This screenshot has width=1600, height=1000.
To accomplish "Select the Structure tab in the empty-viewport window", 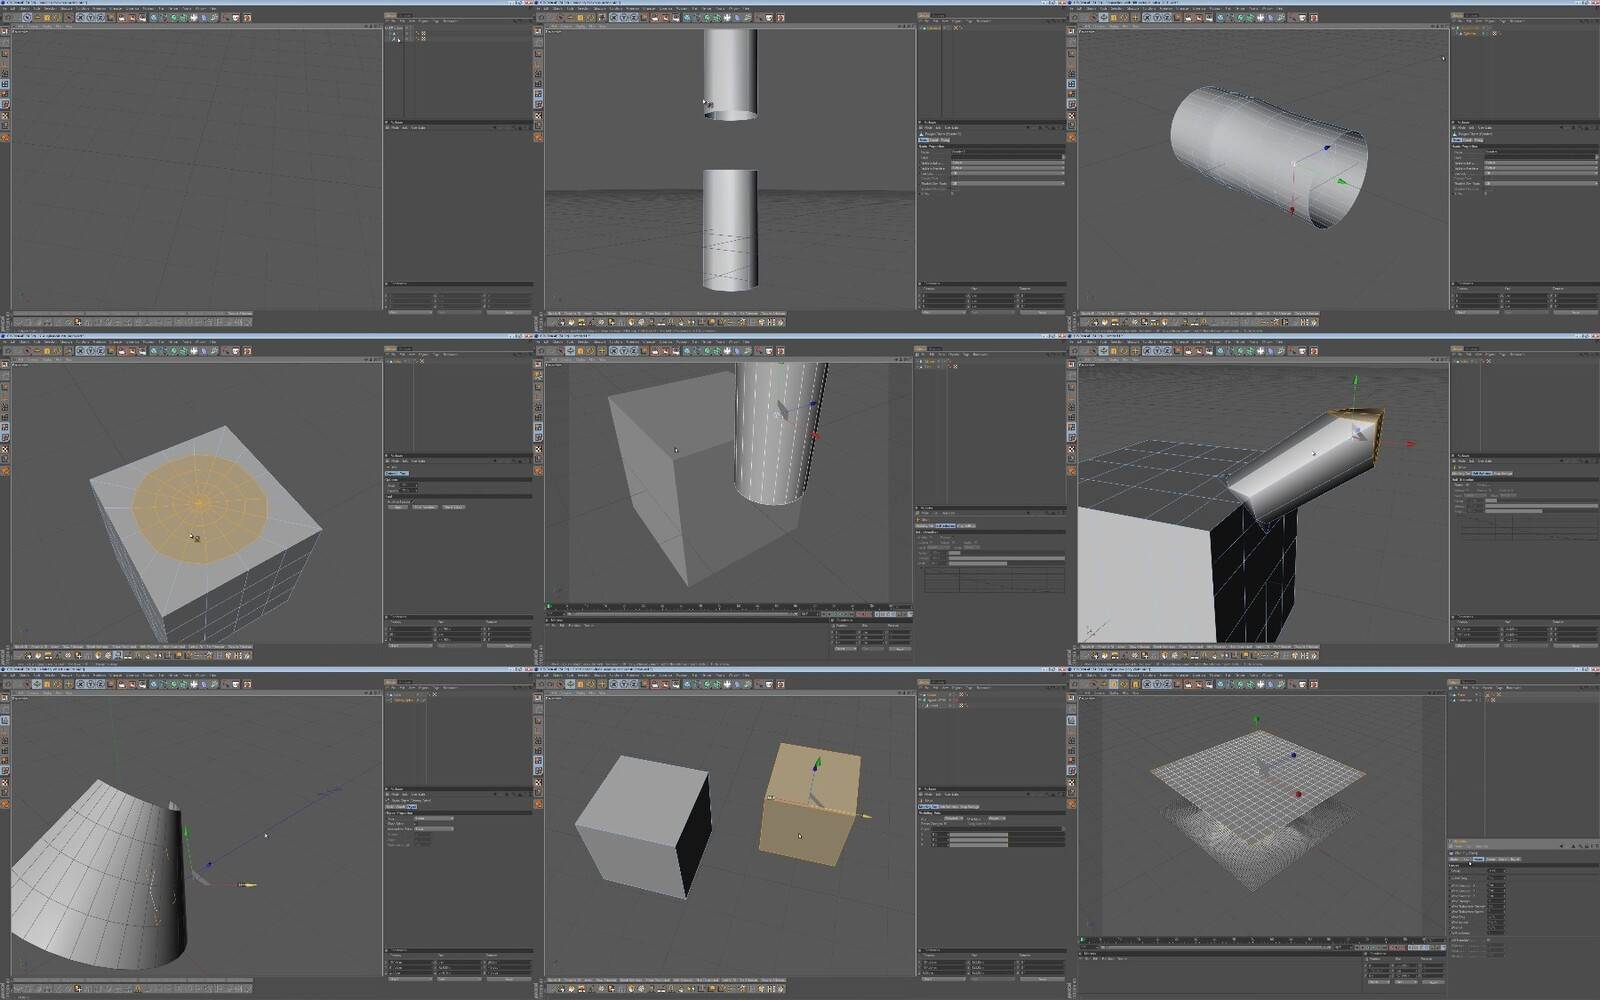I will 405,16.
